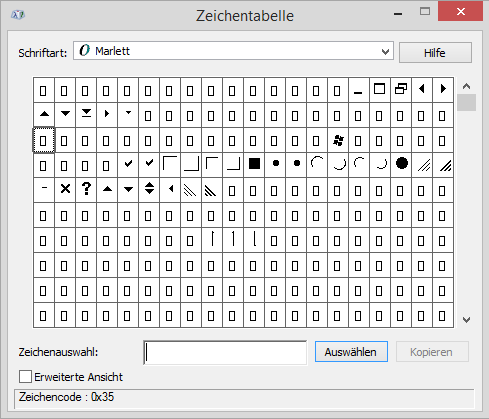Image resolution: width=489 pixels, height=419 pixels.
Task: Click the Auswählen button
Action: pos(351,352)
